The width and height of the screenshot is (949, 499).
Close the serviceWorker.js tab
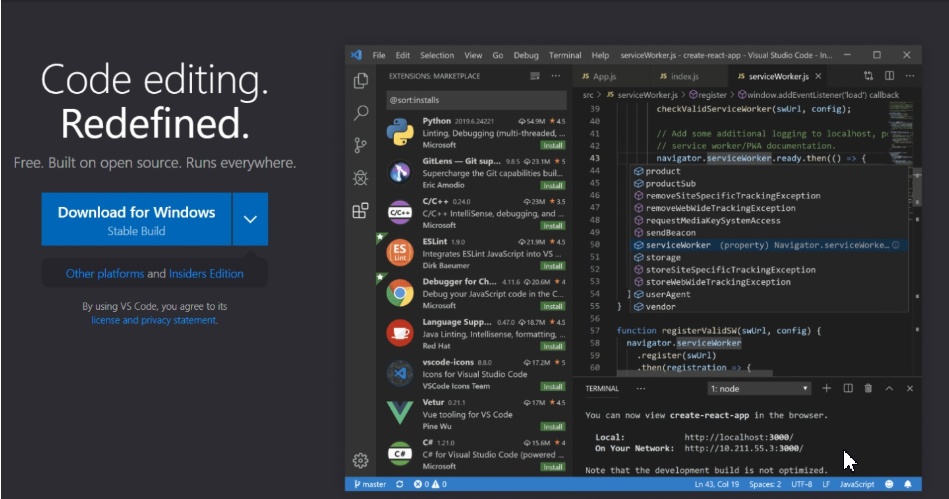[818, 76]
